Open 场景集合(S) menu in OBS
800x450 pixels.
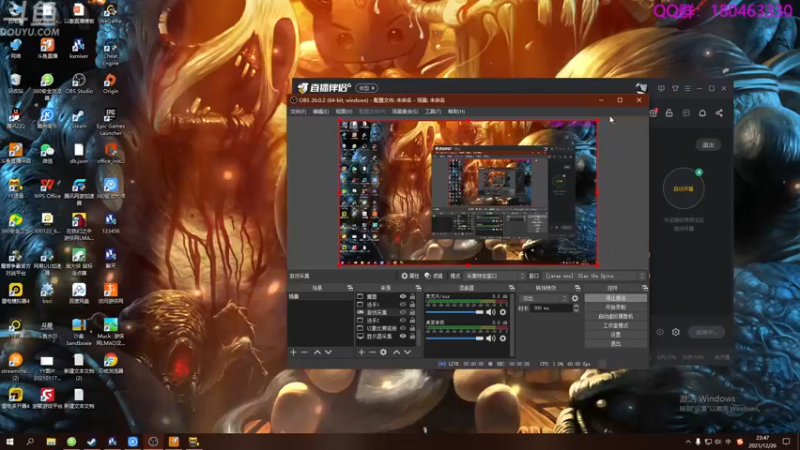click(405, 111)
